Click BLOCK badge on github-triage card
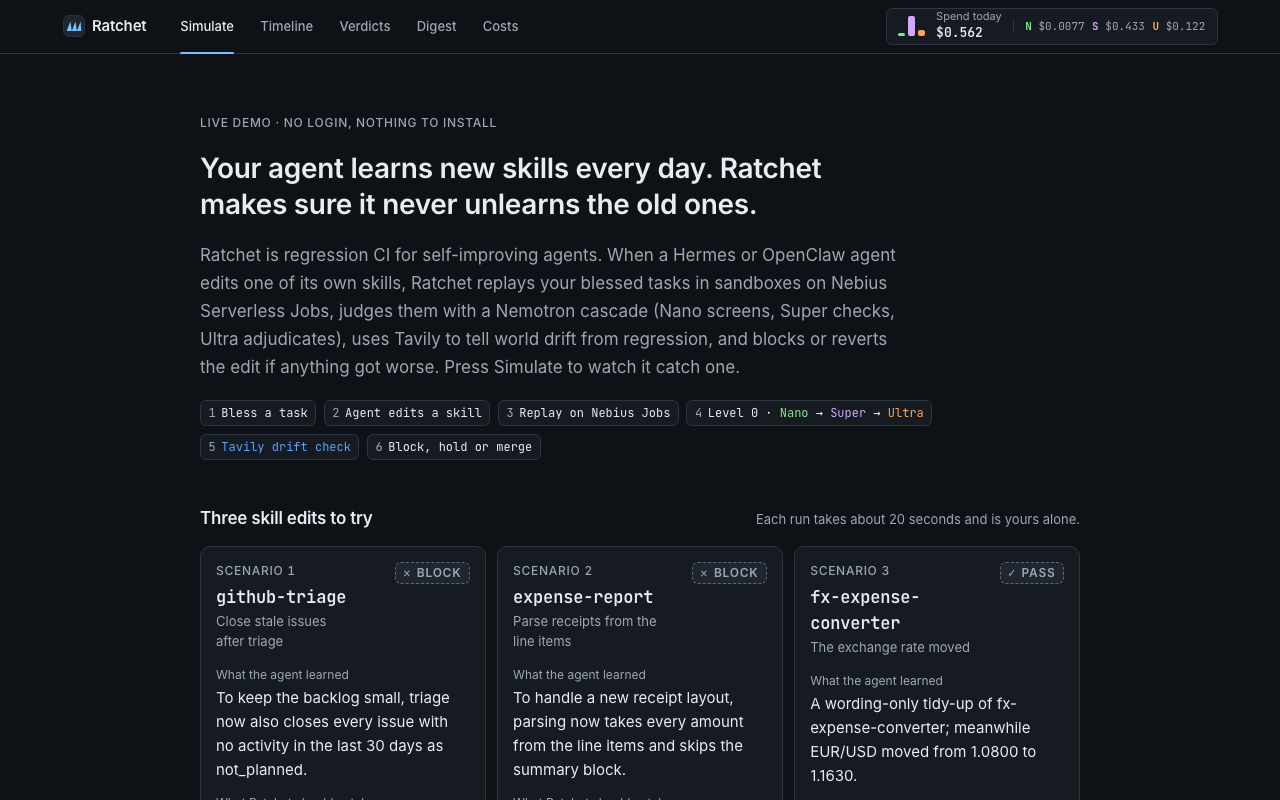The image size is (1280, 800). pos(432,573)
